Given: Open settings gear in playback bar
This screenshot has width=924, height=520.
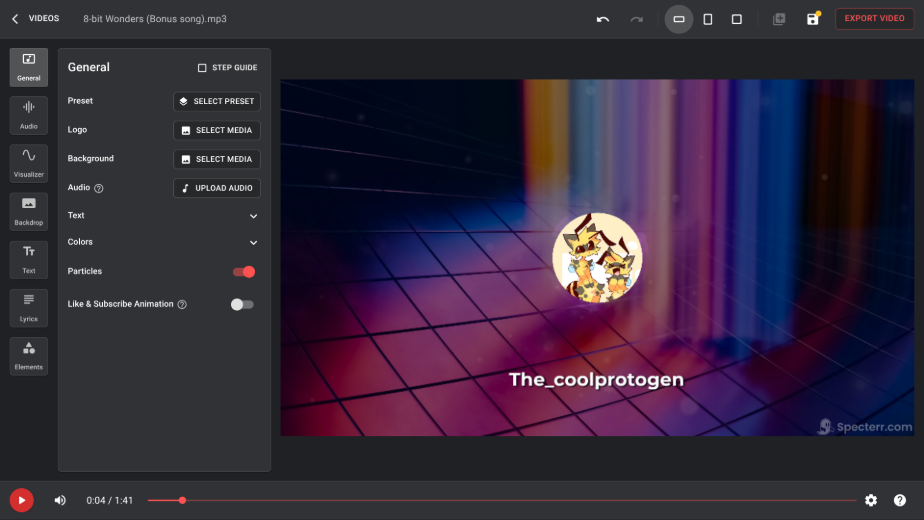Looking at the screenshot, I should click(x=871, y=500).
